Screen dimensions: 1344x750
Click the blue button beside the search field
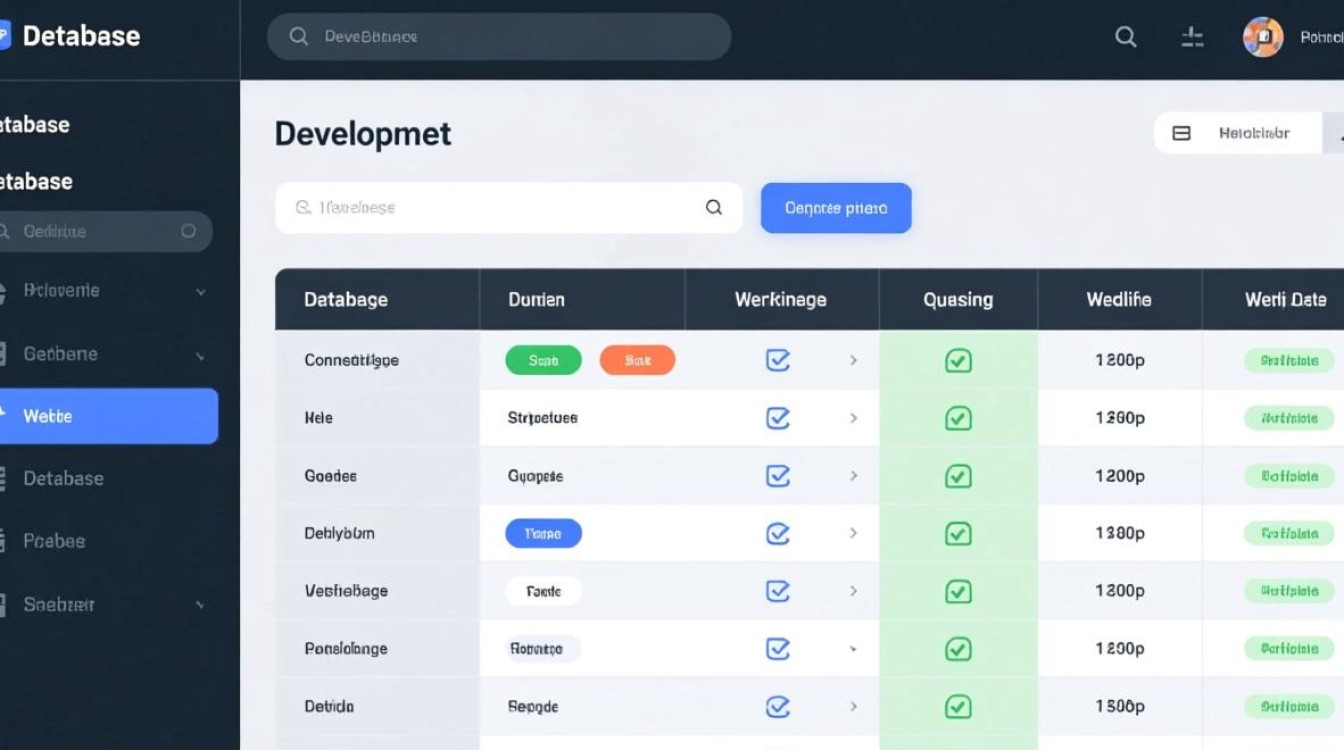tap(836, 208)
